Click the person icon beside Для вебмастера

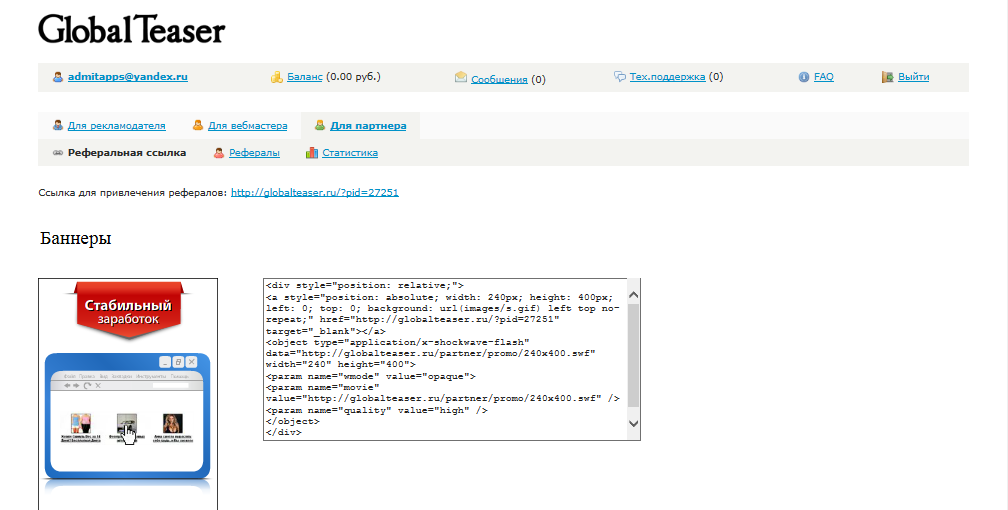point(198,125)
